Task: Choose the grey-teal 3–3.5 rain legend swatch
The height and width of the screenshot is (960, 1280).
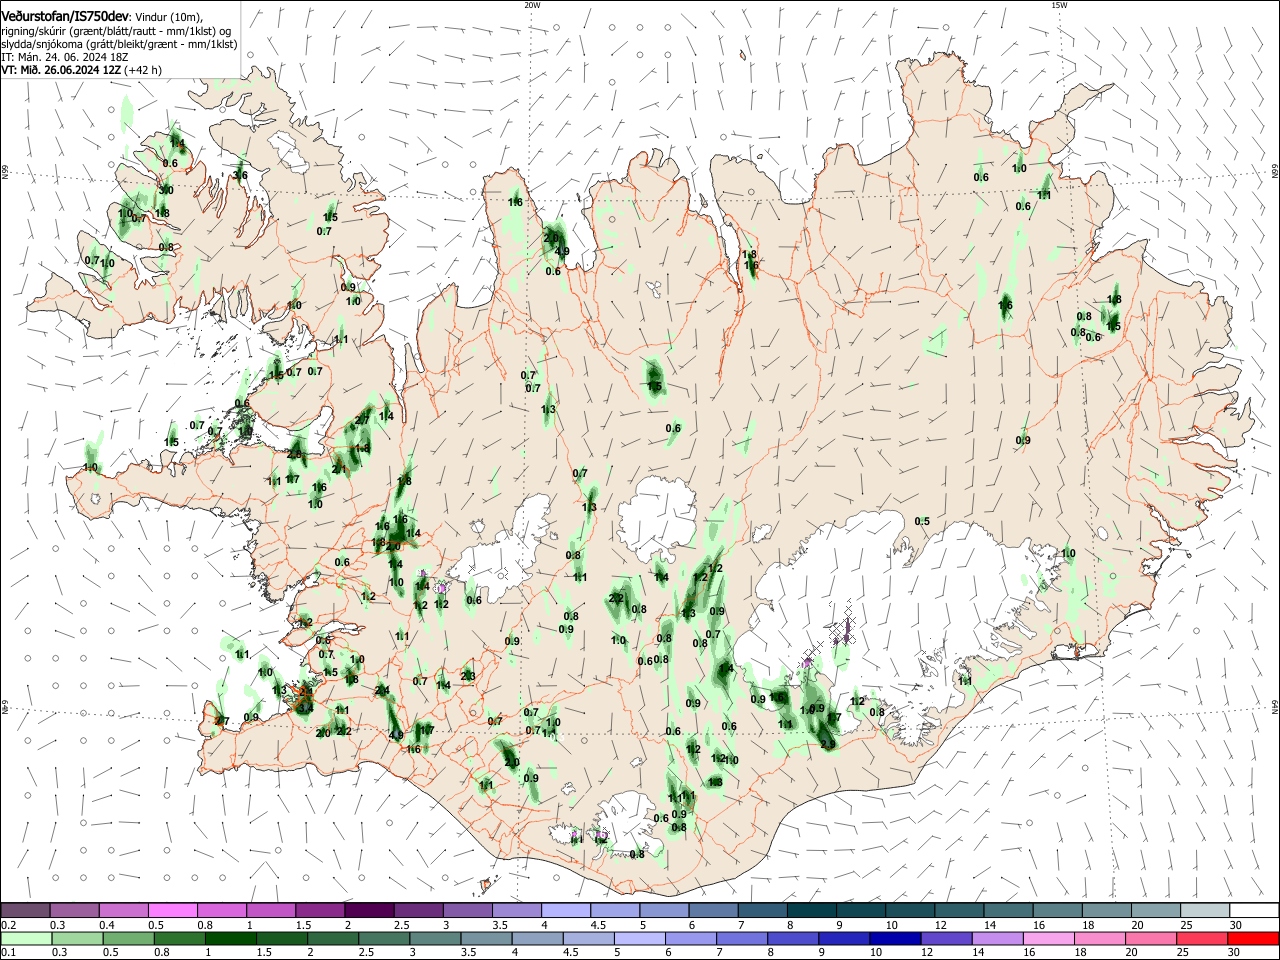Action: point(436,939)
